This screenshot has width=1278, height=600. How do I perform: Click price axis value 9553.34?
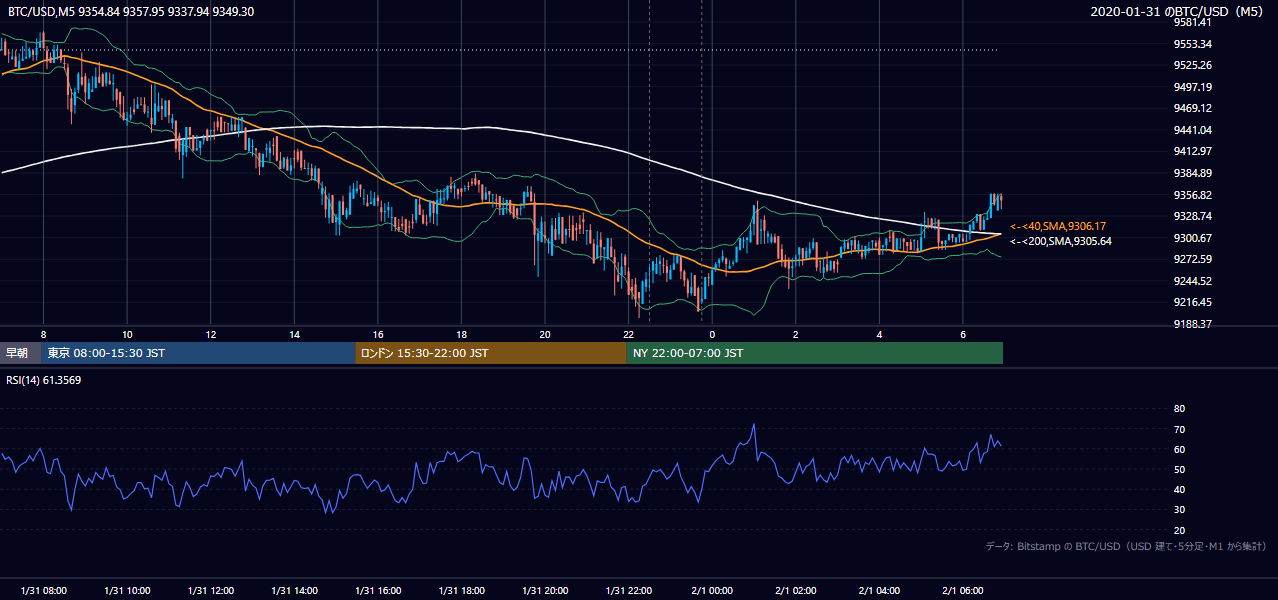1193,44
